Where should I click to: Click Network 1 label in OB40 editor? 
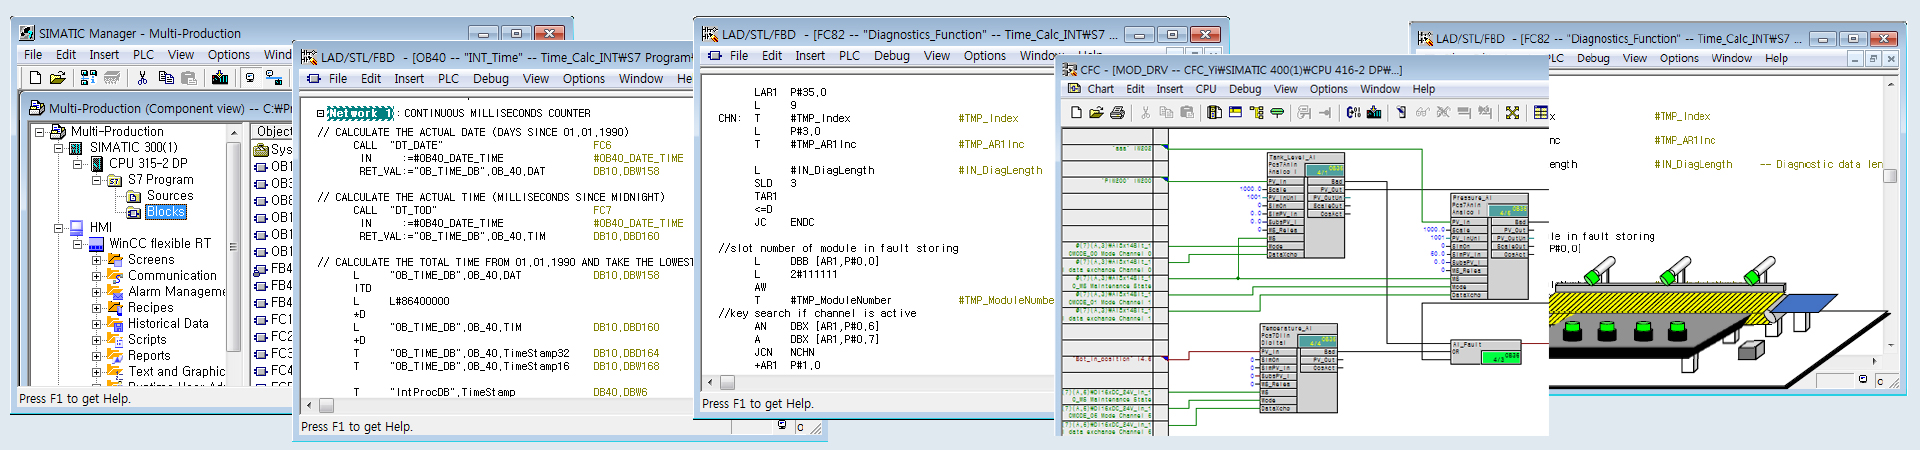(358, 113)
